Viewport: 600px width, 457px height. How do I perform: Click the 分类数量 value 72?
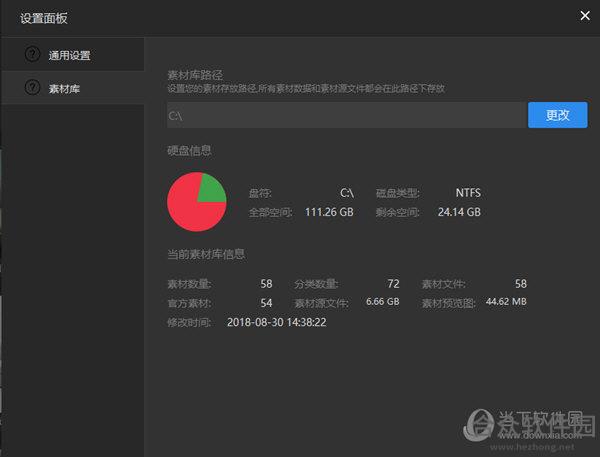click(x=393, y=284)
